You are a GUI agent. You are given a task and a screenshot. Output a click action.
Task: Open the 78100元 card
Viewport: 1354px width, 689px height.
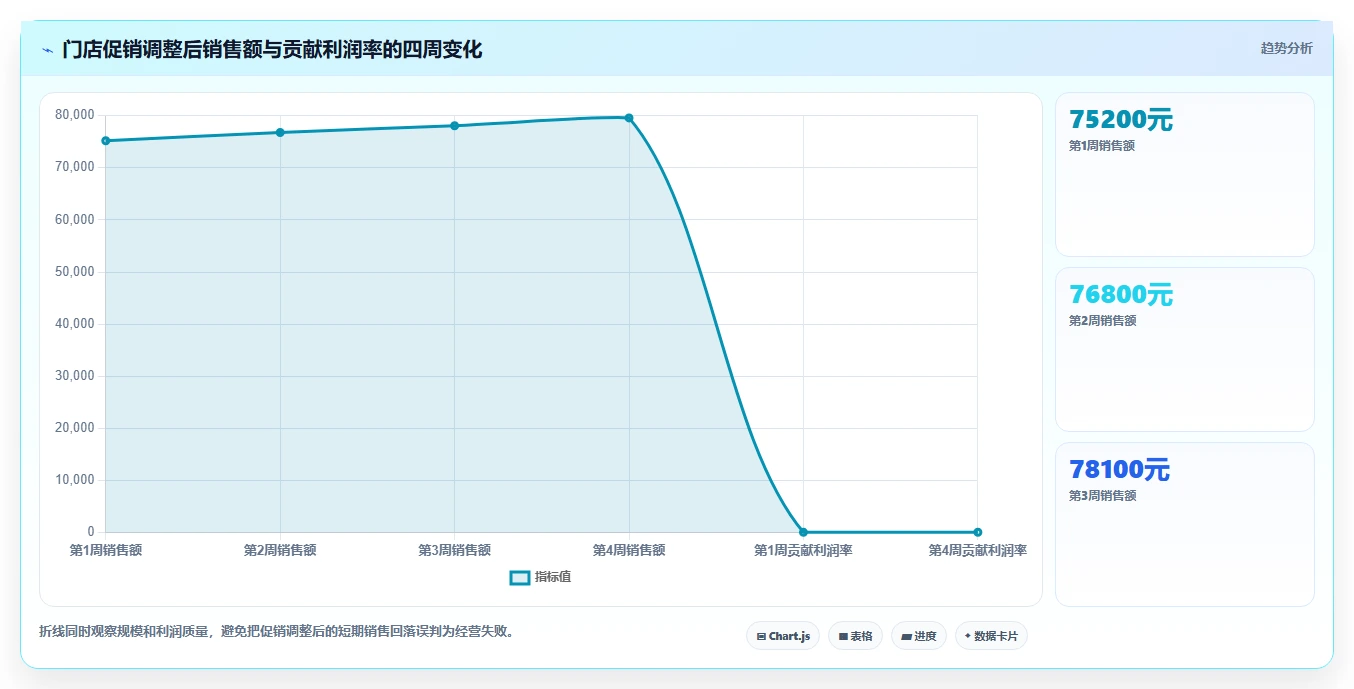(1184, 525)
